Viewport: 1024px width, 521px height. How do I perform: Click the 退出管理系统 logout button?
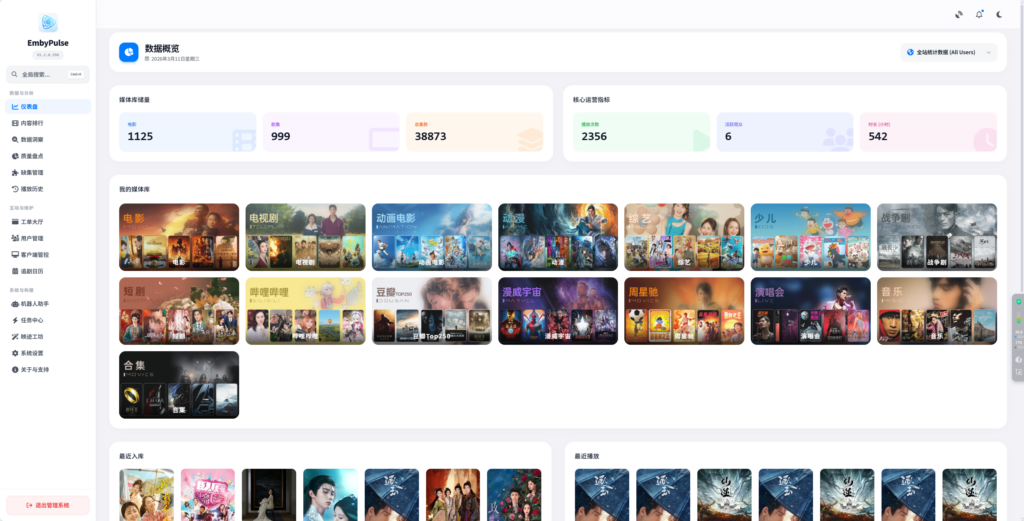point(48,505)
